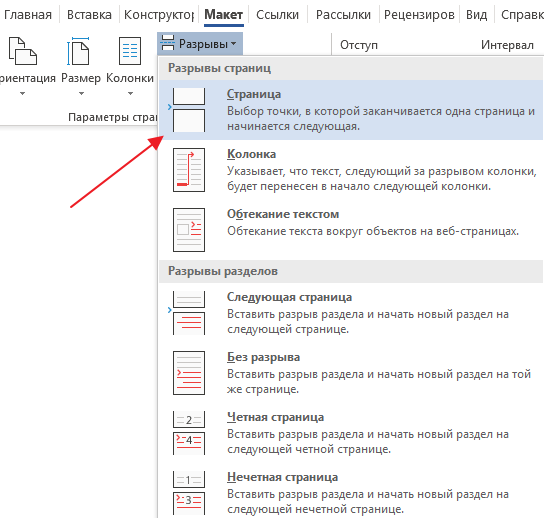Go to the Рассылки ribbon tab
Viewport: 544px width, 518px height.
tap(343, 15)
